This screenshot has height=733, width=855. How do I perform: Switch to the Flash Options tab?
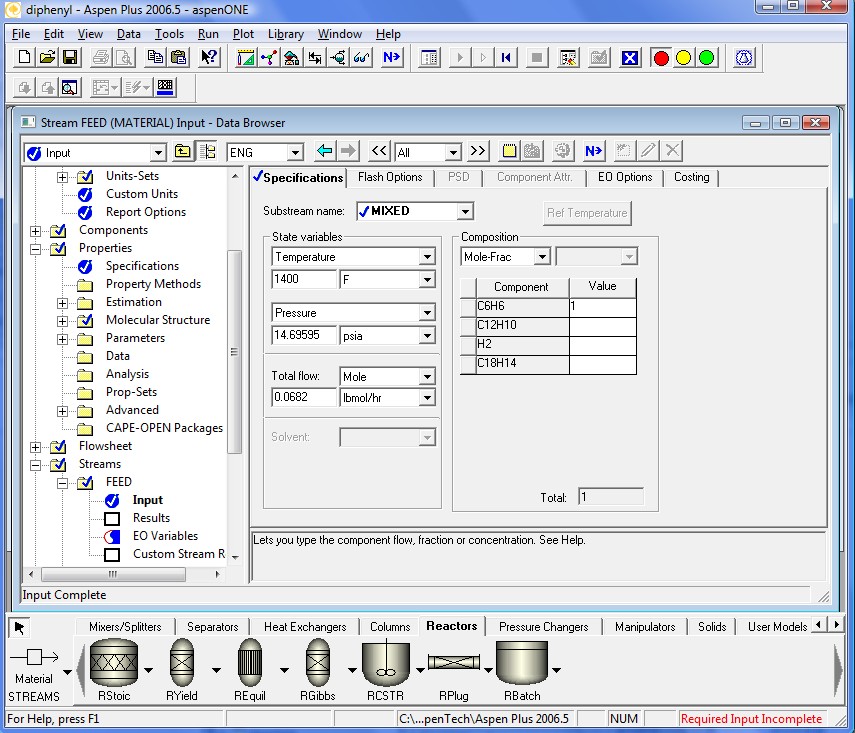click(390, 177)
